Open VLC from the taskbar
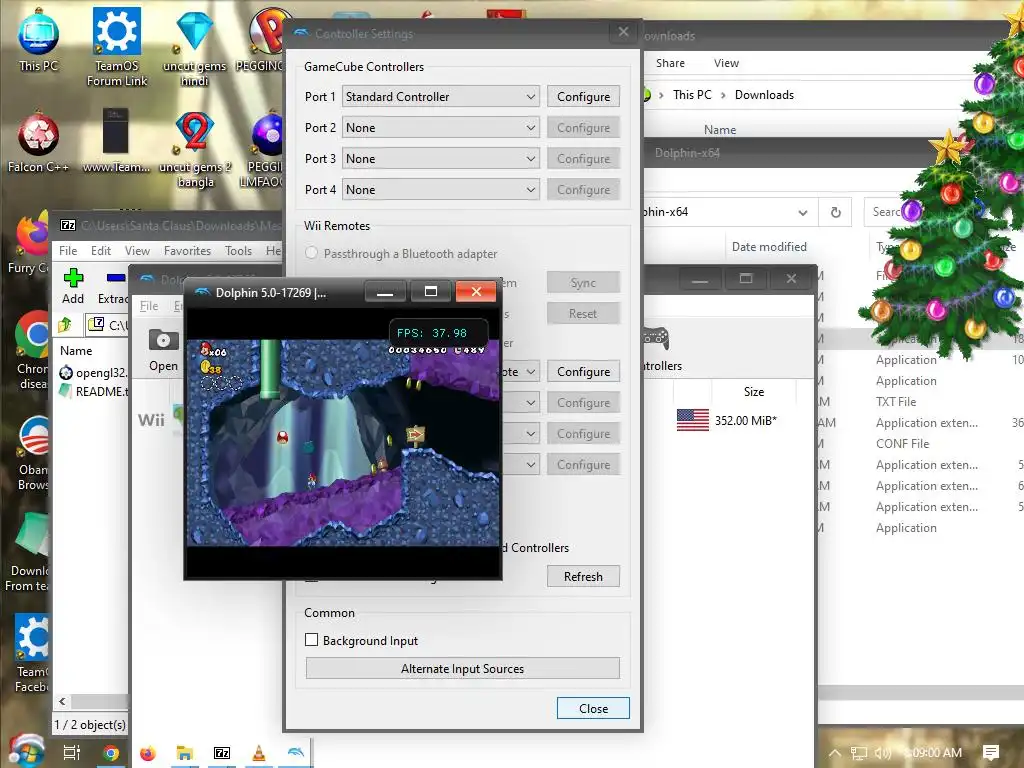This screenshot has height=768, width=1024. 259,754
